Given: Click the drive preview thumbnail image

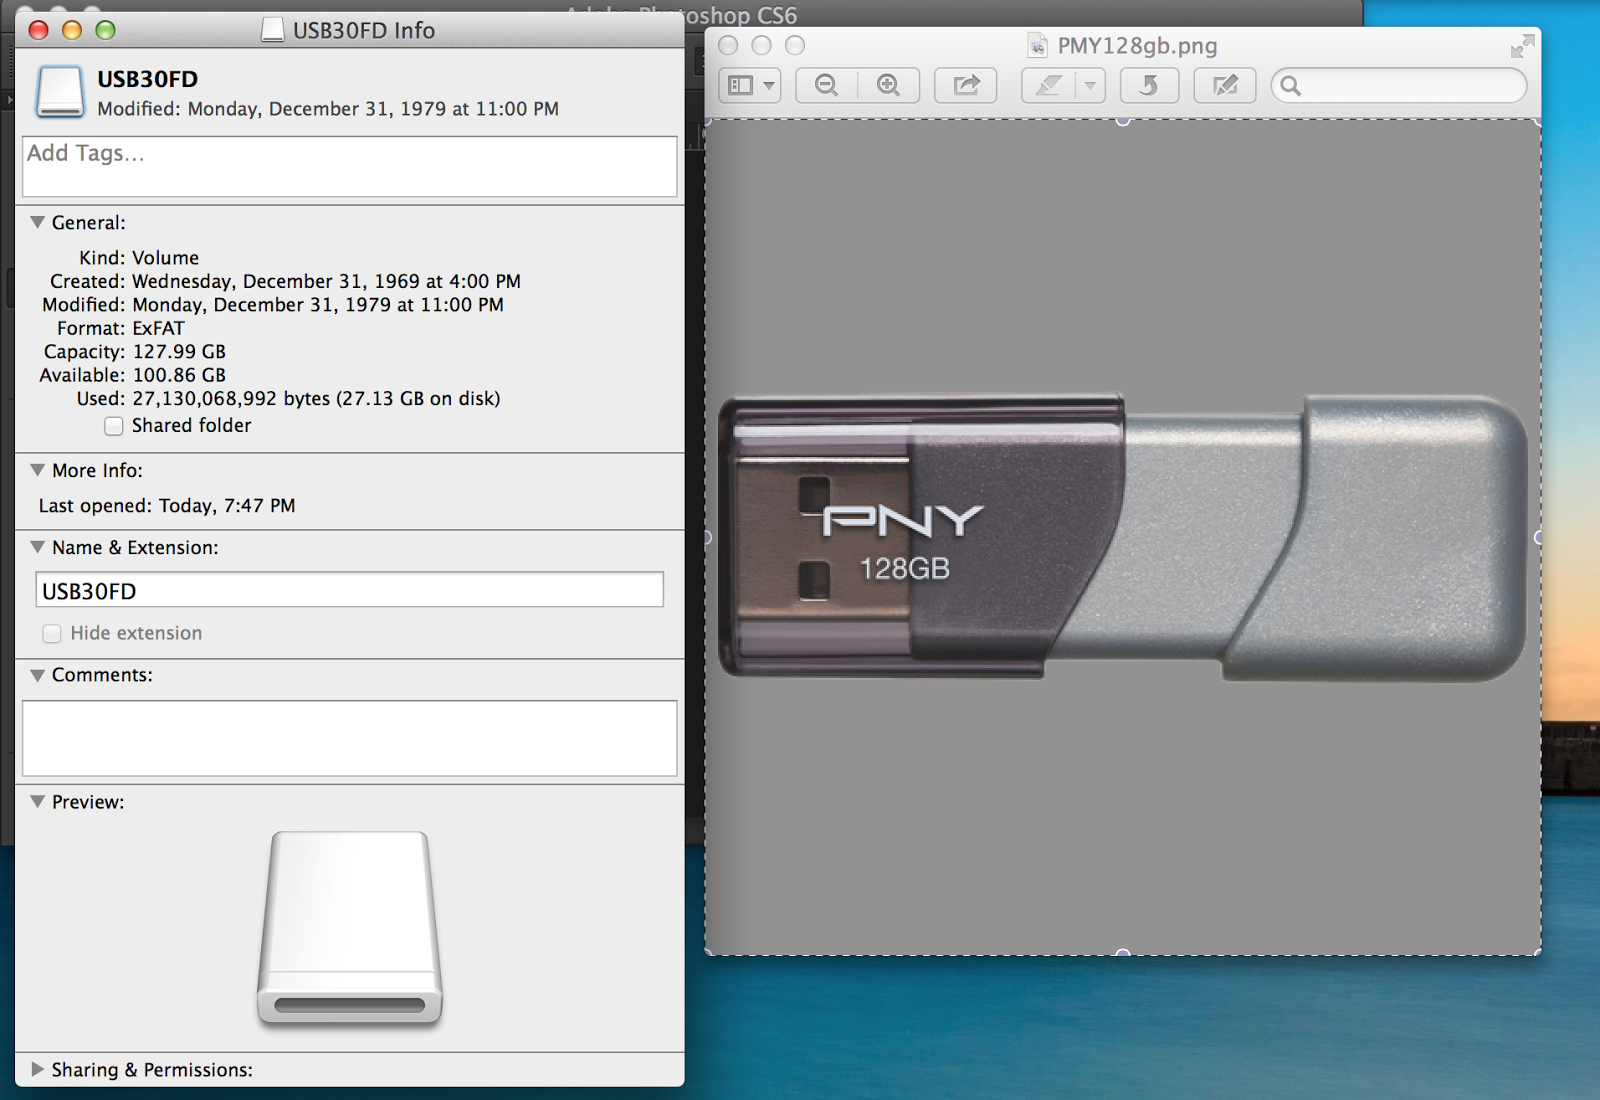Looking at the screenshot, I should pos(350,929).
